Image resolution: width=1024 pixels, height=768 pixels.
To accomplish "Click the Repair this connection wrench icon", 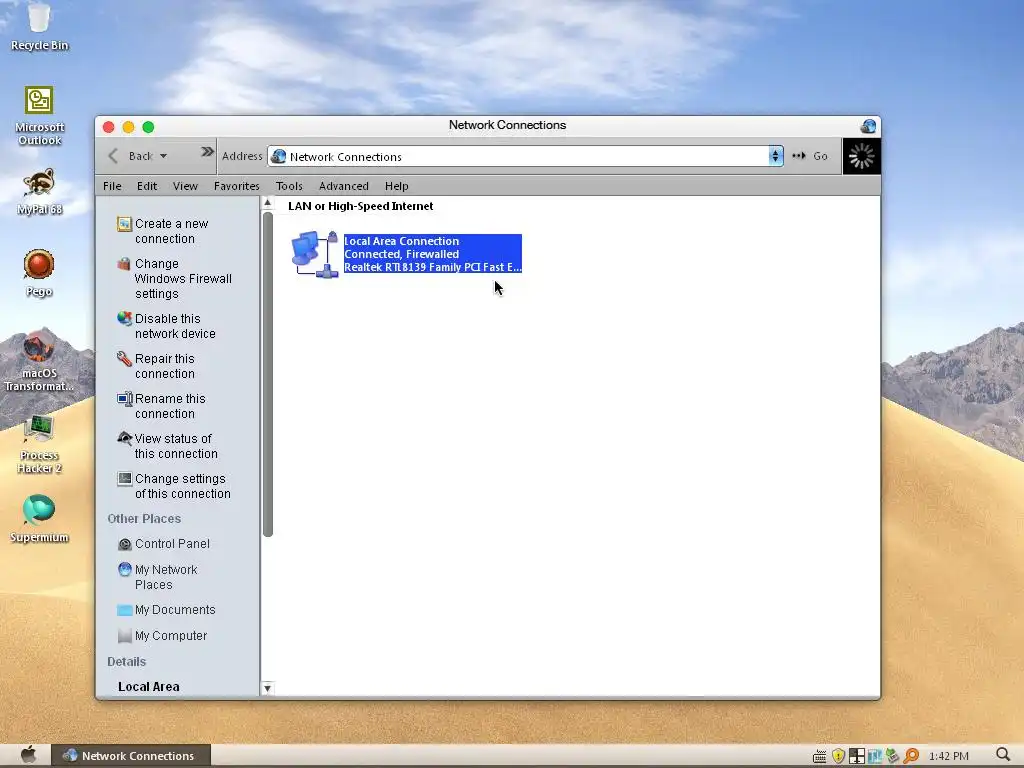I will (x=124, y=359).
